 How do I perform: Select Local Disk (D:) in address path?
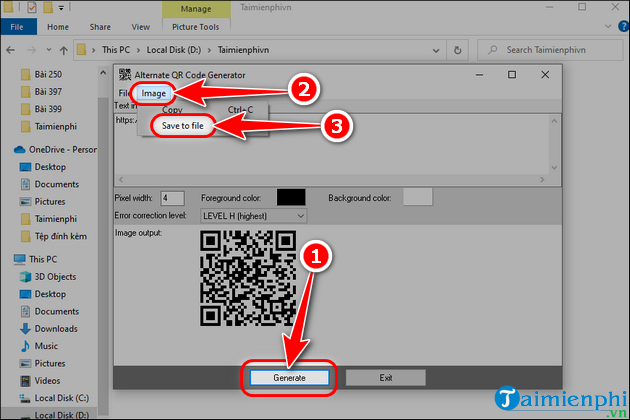pos(174,50)
